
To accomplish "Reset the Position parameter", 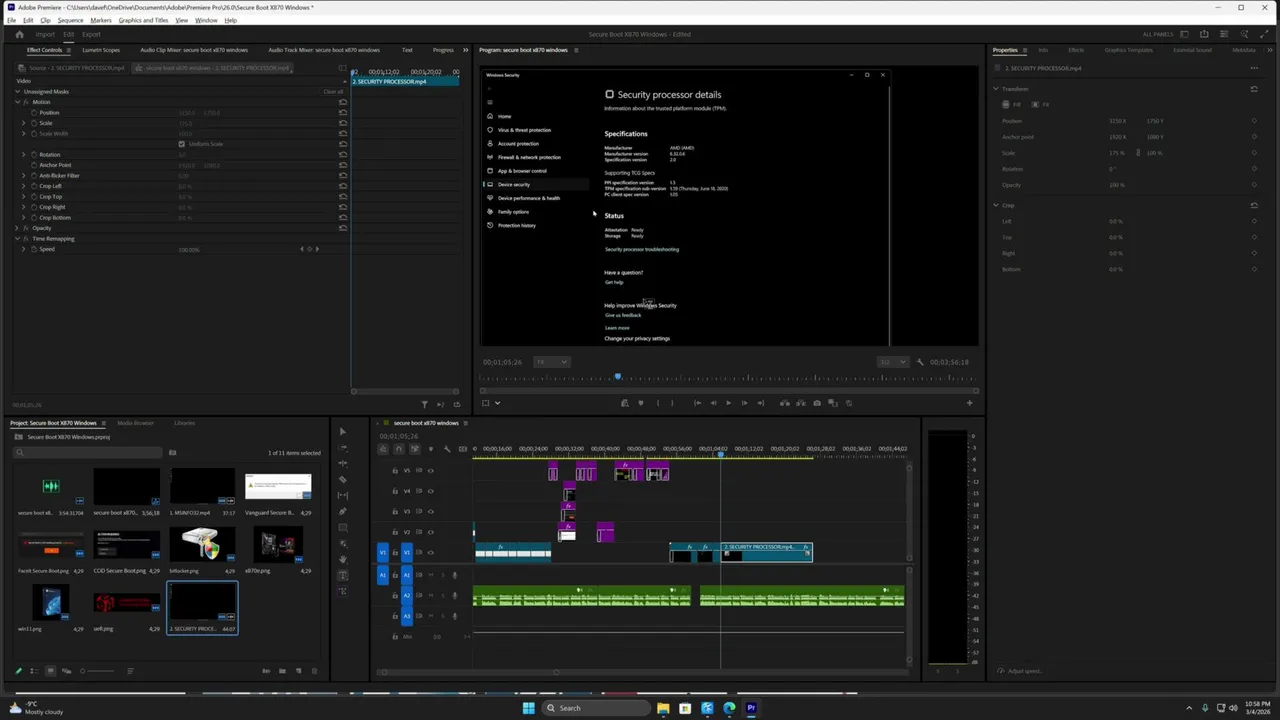I will click(x=343, y=112).
